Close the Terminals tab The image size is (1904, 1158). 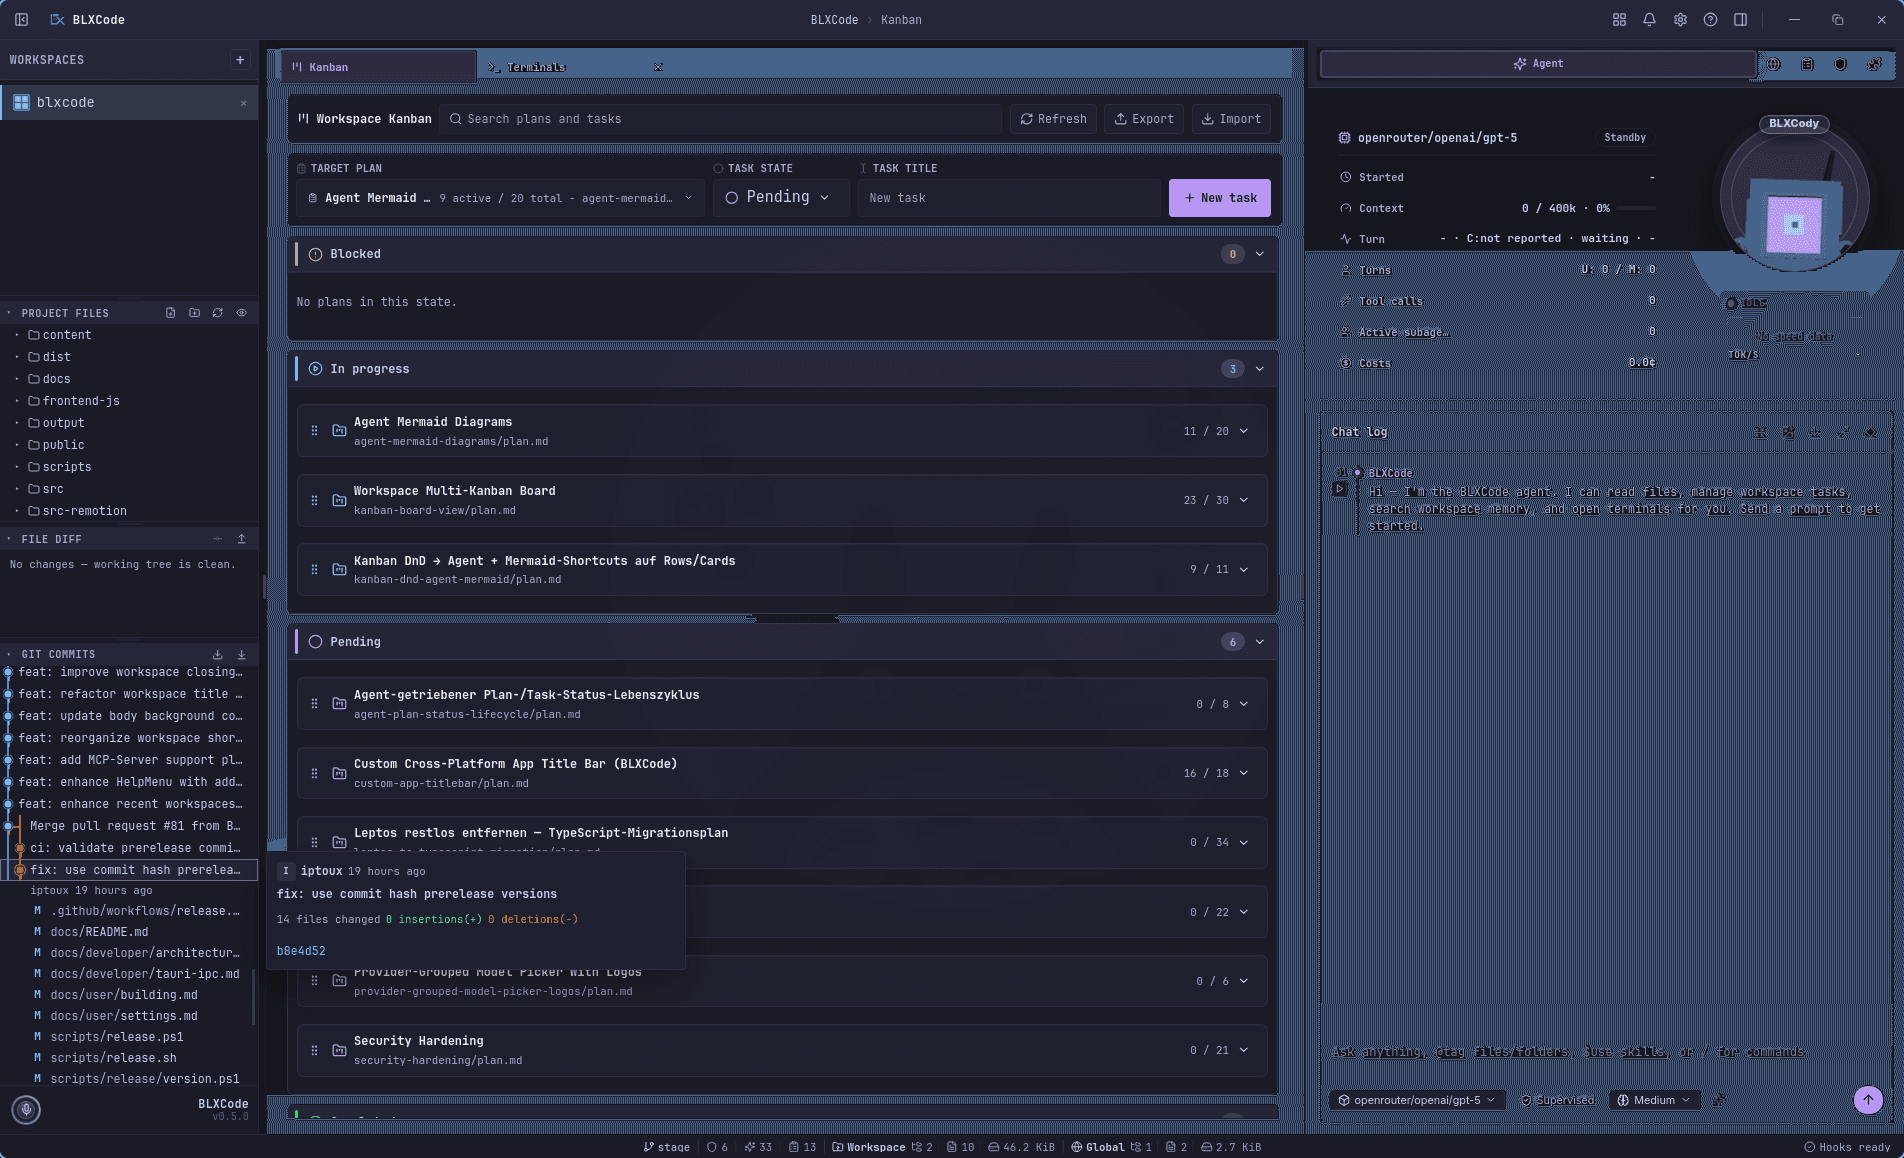click(x=658, y=67)
